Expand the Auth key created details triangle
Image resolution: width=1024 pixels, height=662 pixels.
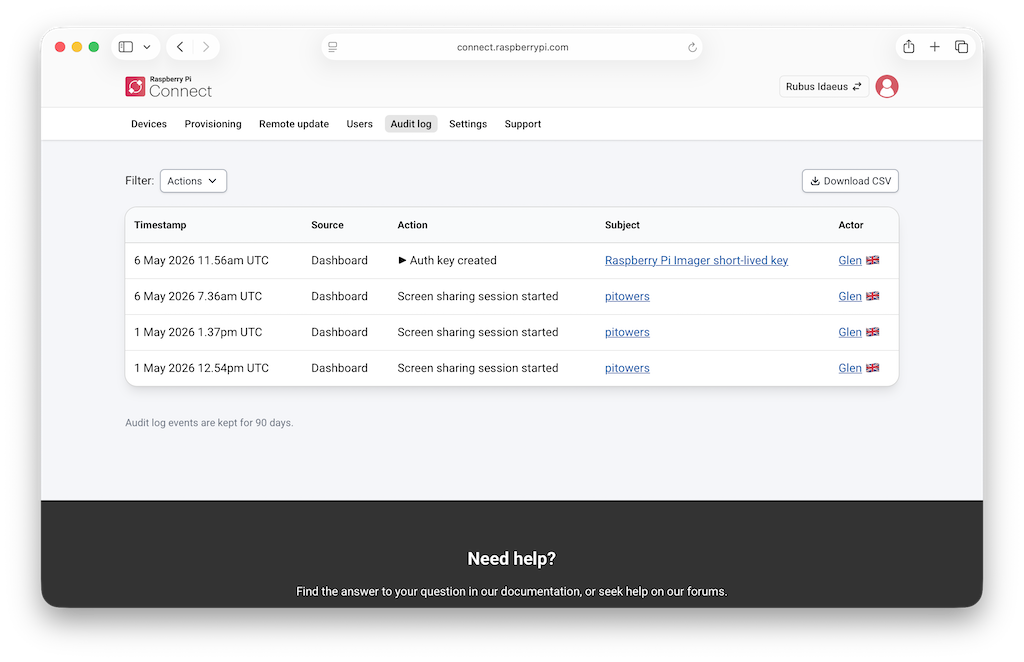pyautogui.click(x=402, y=260)
